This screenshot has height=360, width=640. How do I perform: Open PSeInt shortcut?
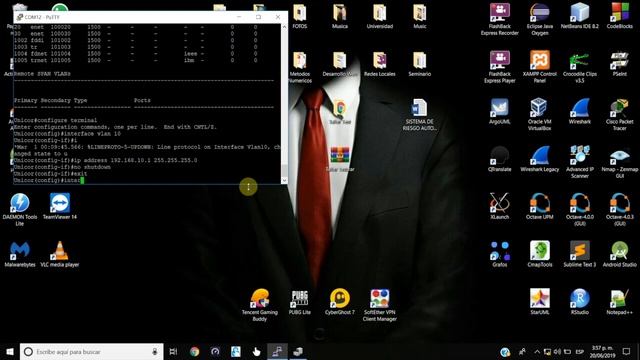(620, 64)
